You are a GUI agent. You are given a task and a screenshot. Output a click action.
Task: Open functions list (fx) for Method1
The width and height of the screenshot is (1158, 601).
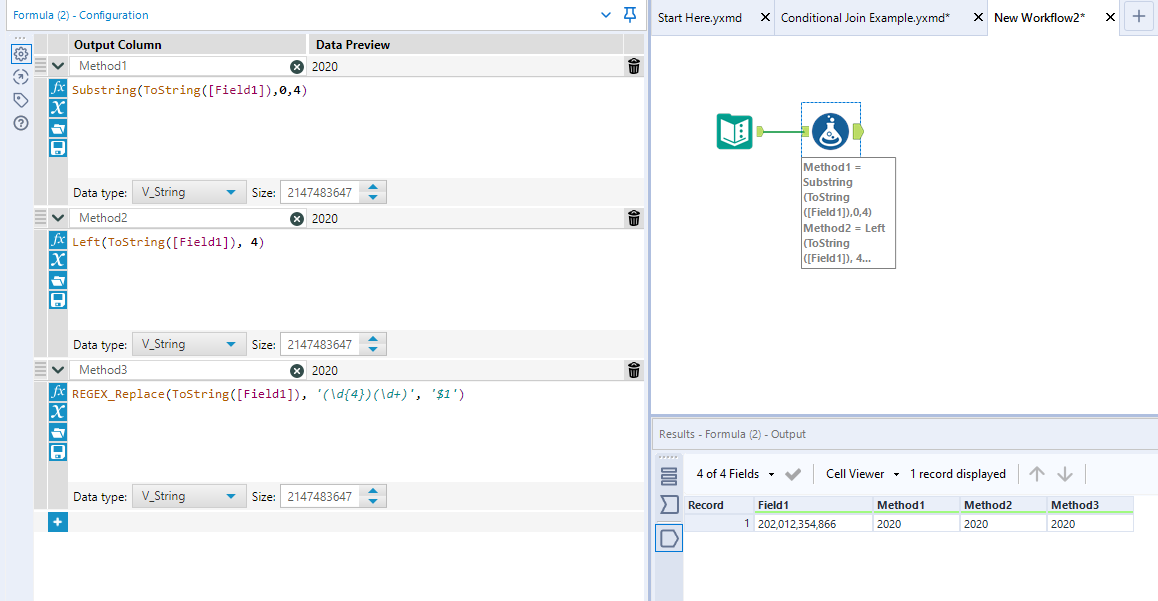58,88
